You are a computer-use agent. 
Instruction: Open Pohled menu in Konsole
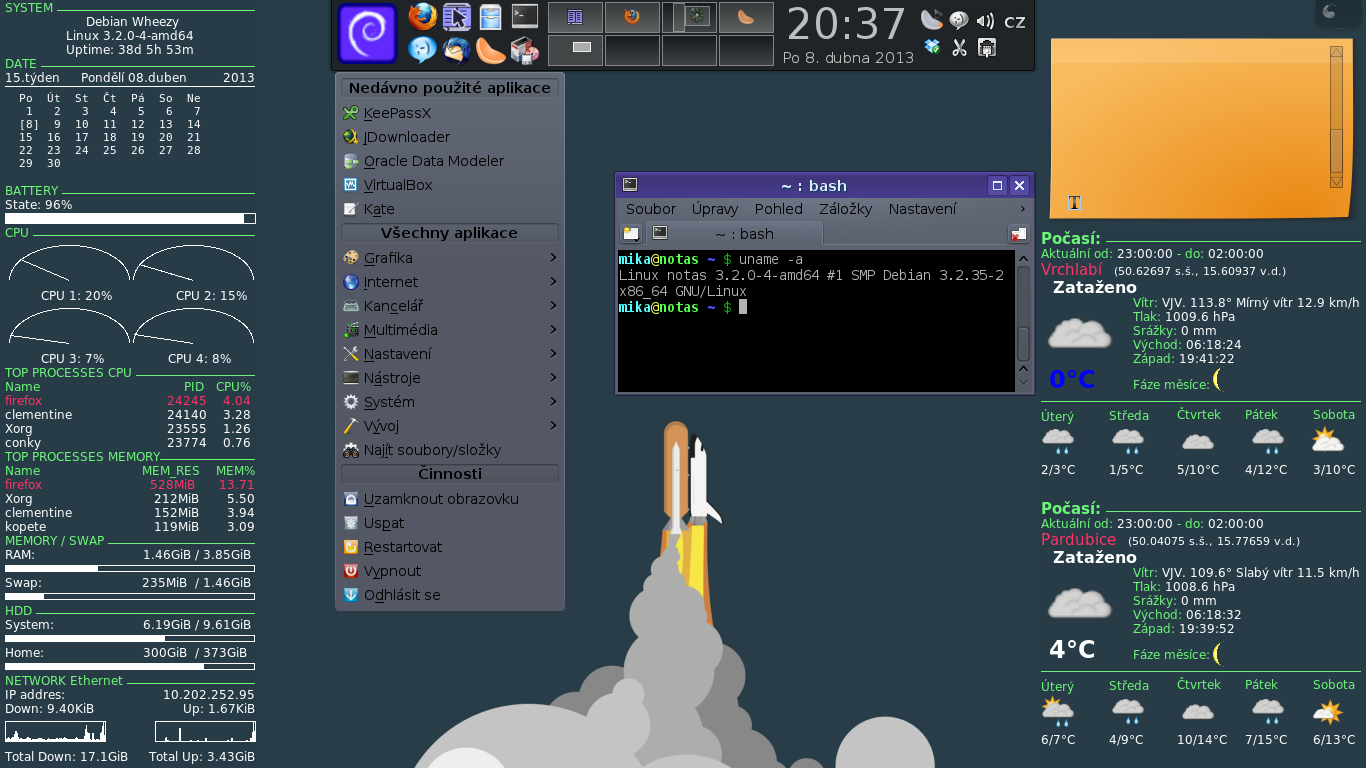pos(779,209)
